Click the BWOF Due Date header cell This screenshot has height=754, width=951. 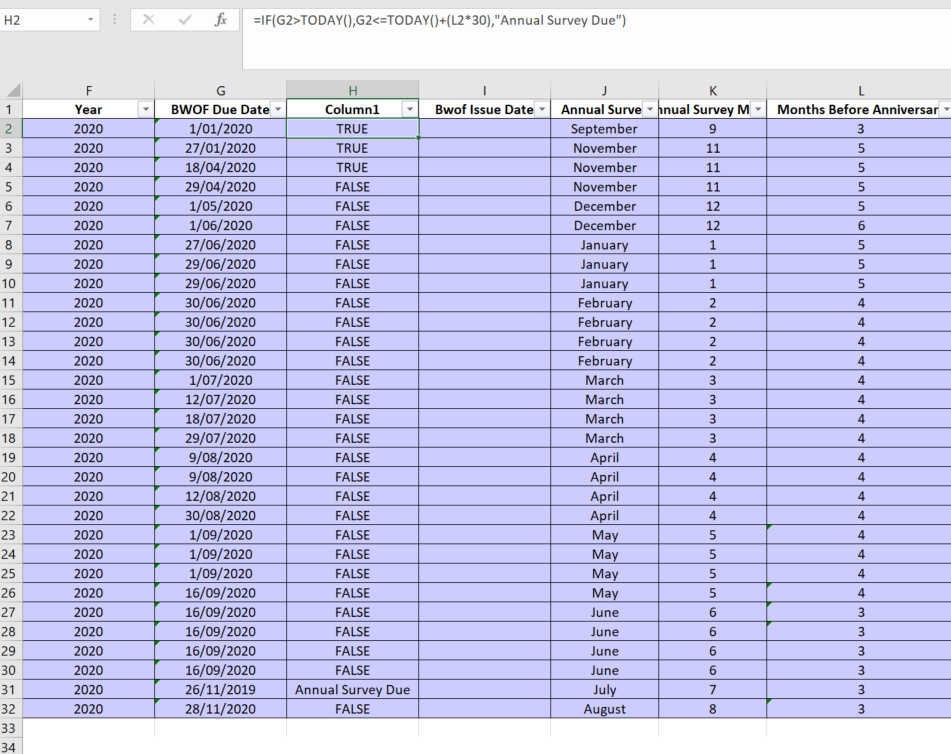coord(221,109)
